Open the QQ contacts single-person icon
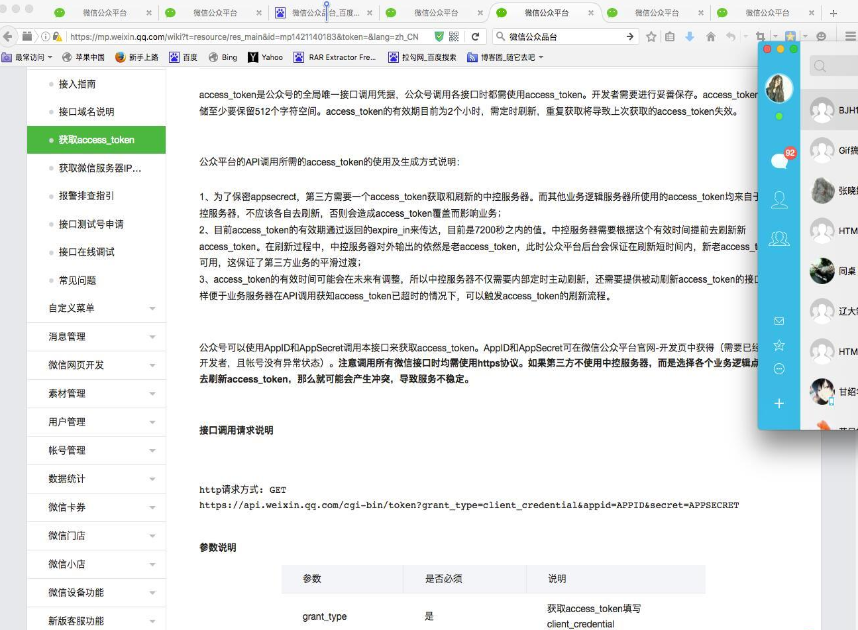The image size is (858, 630). click(779, 200)
